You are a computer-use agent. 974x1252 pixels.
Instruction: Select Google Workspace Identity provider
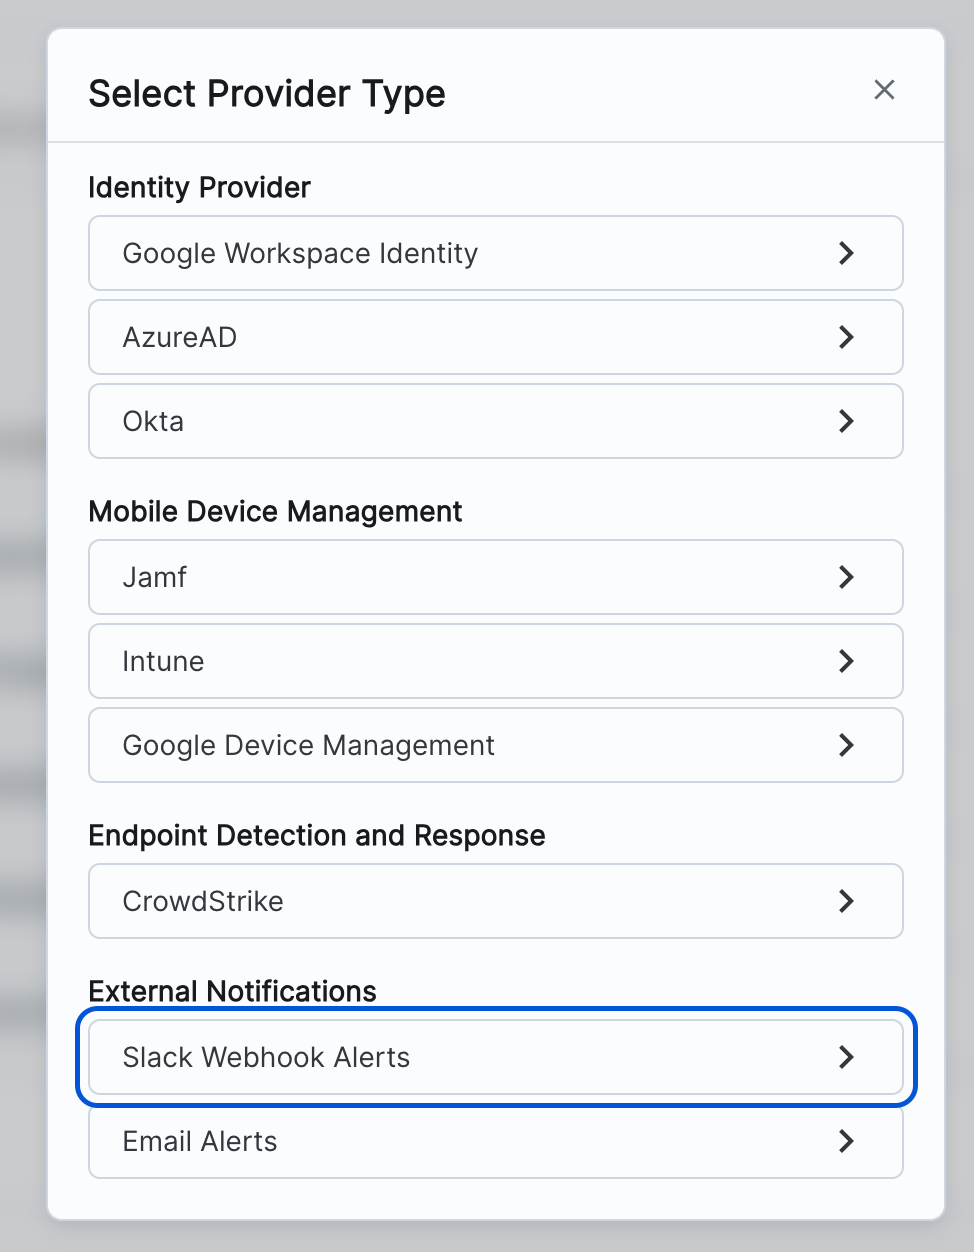pyautogui.click(x=300, y=253)
